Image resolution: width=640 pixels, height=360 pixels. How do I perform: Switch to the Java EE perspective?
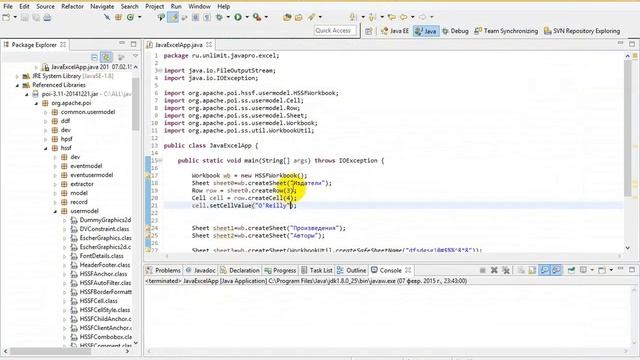click(x=395, y=31)
